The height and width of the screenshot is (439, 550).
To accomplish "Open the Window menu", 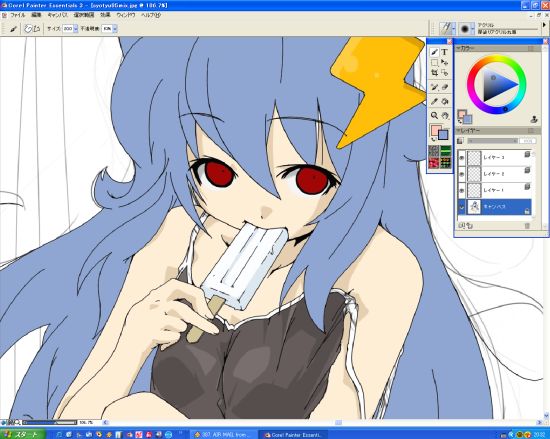I will 126,15.
